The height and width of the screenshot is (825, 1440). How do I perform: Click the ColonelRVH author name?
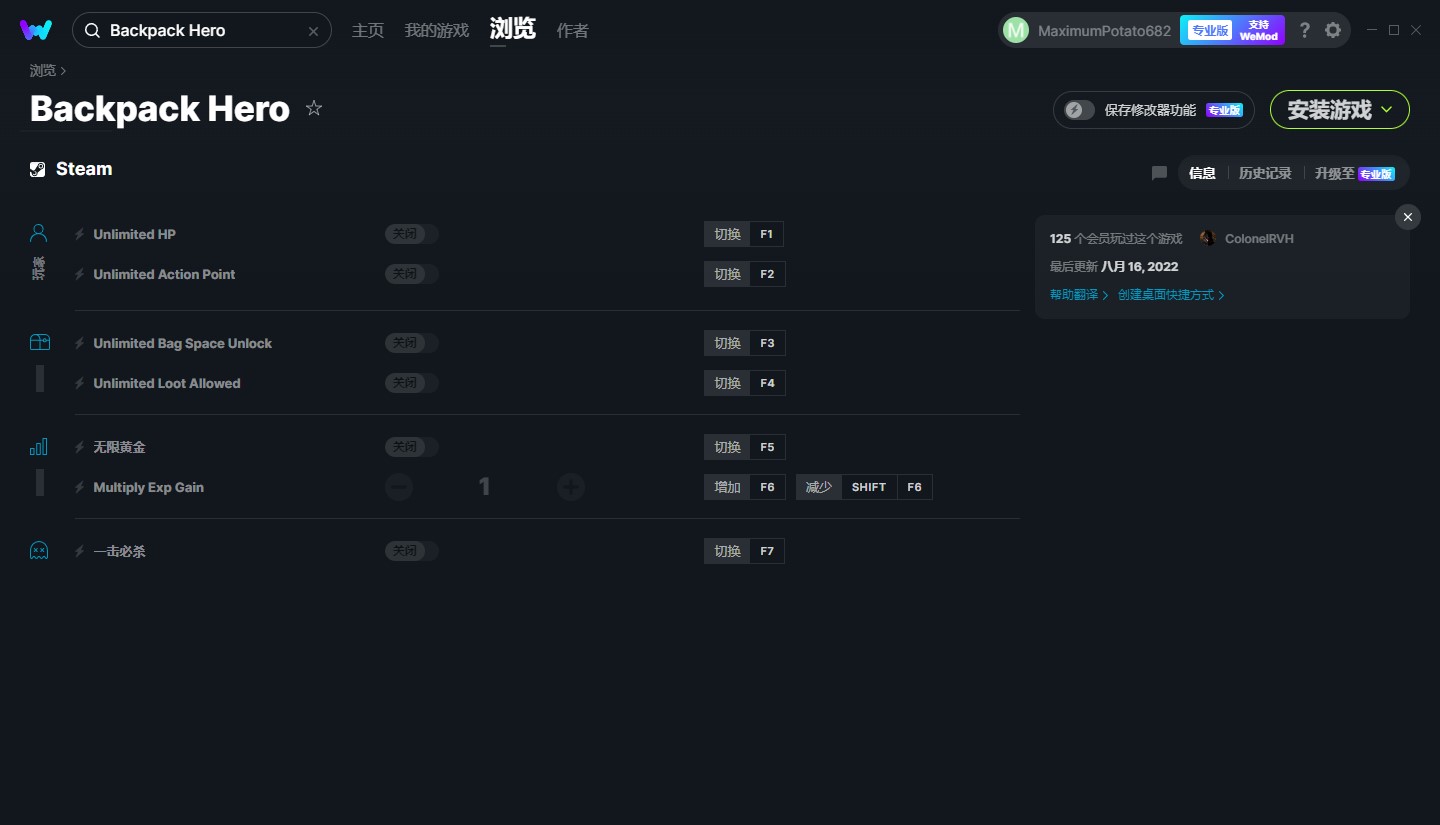1259,239
